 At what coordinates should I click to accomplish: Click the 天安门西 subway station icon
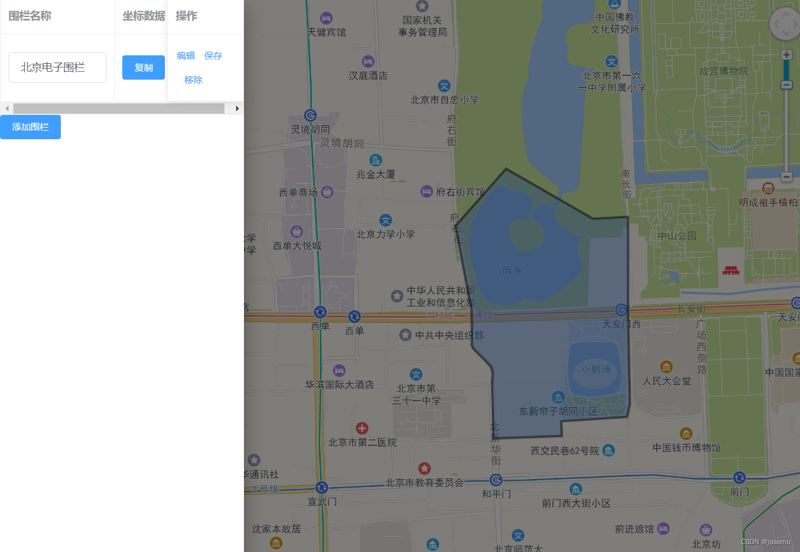[x=621, y=310]
